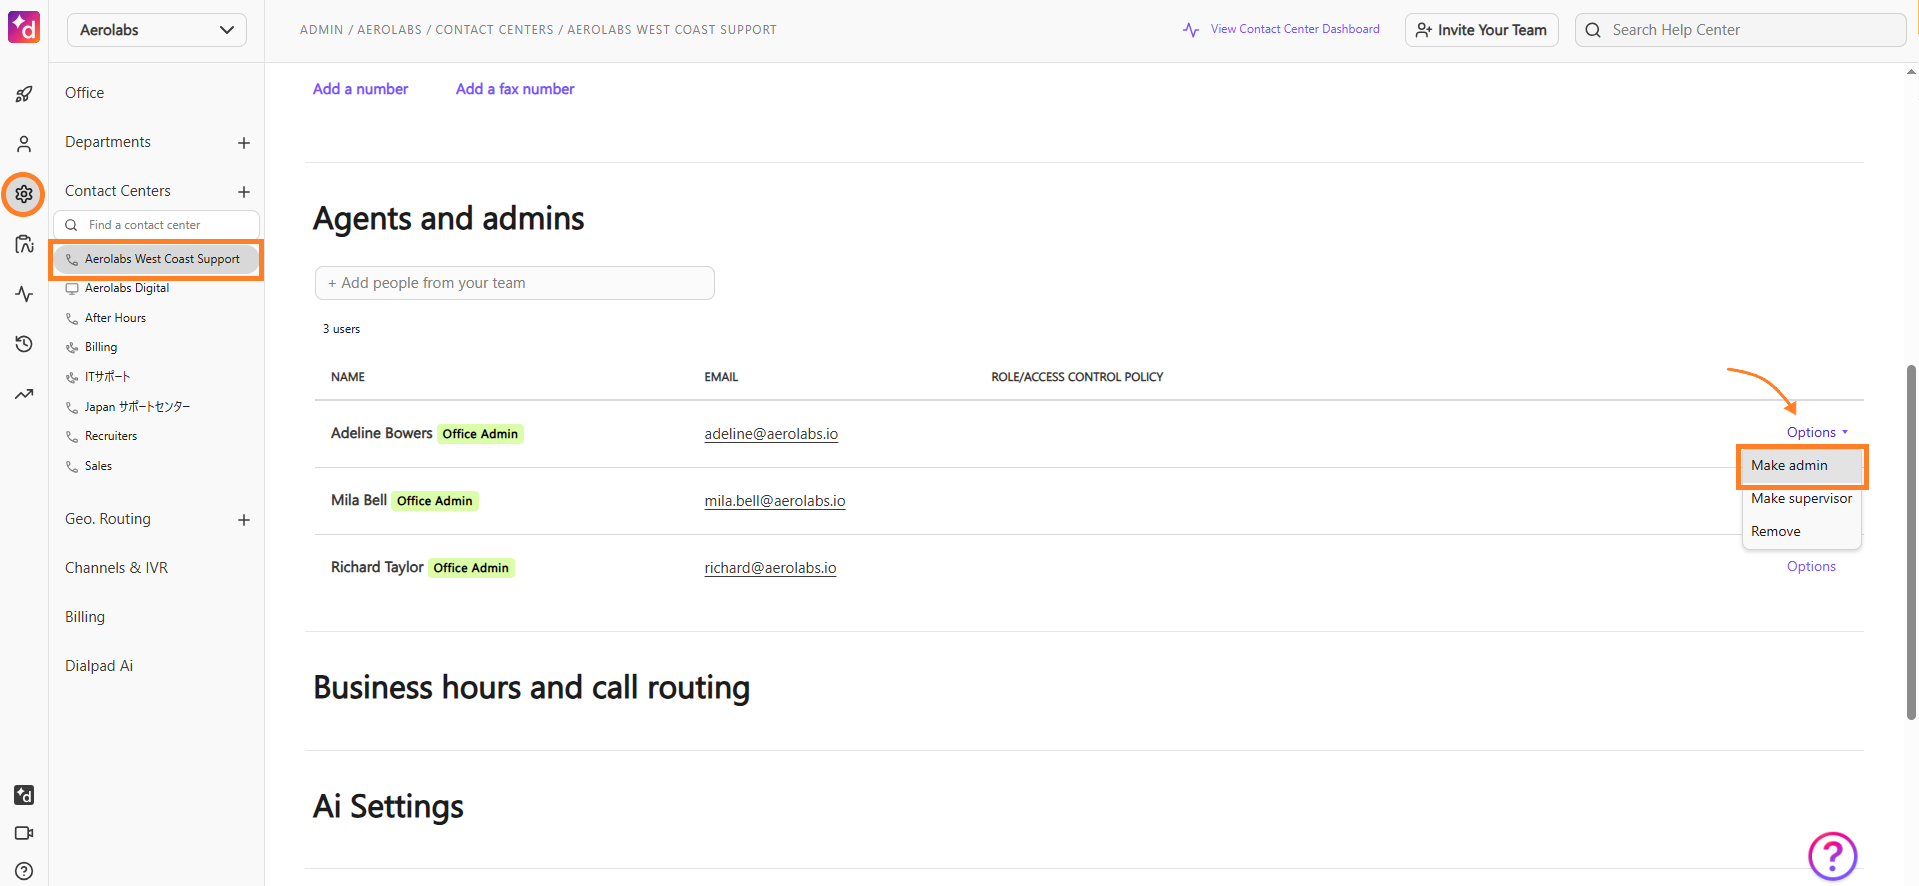Open Channels & IVR in sidebar

[116, 568]
